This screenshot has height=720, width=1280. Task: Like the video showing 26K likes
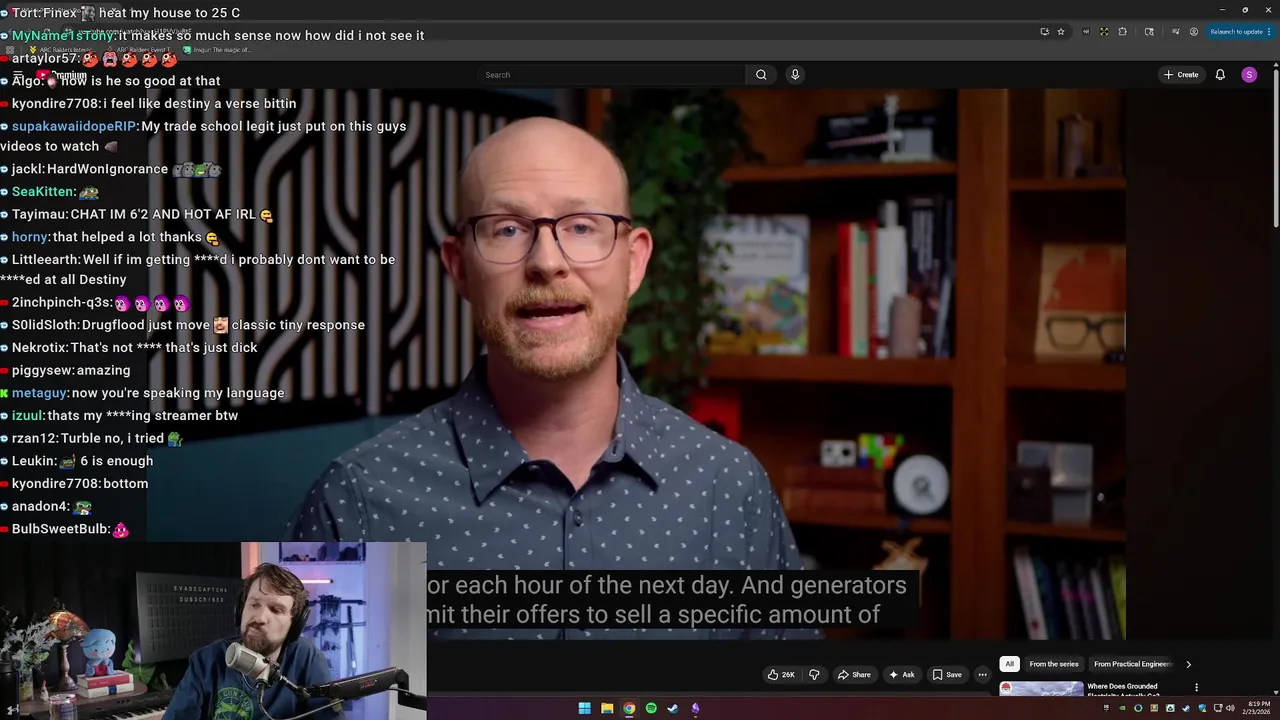(781, 675)
